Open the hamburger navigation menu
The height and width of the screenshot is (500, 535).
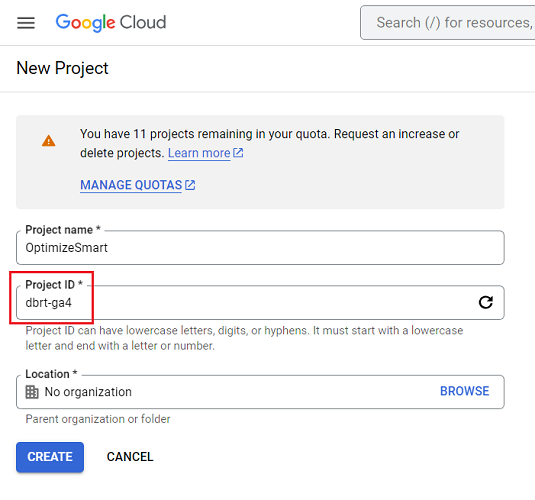point(26,23)
